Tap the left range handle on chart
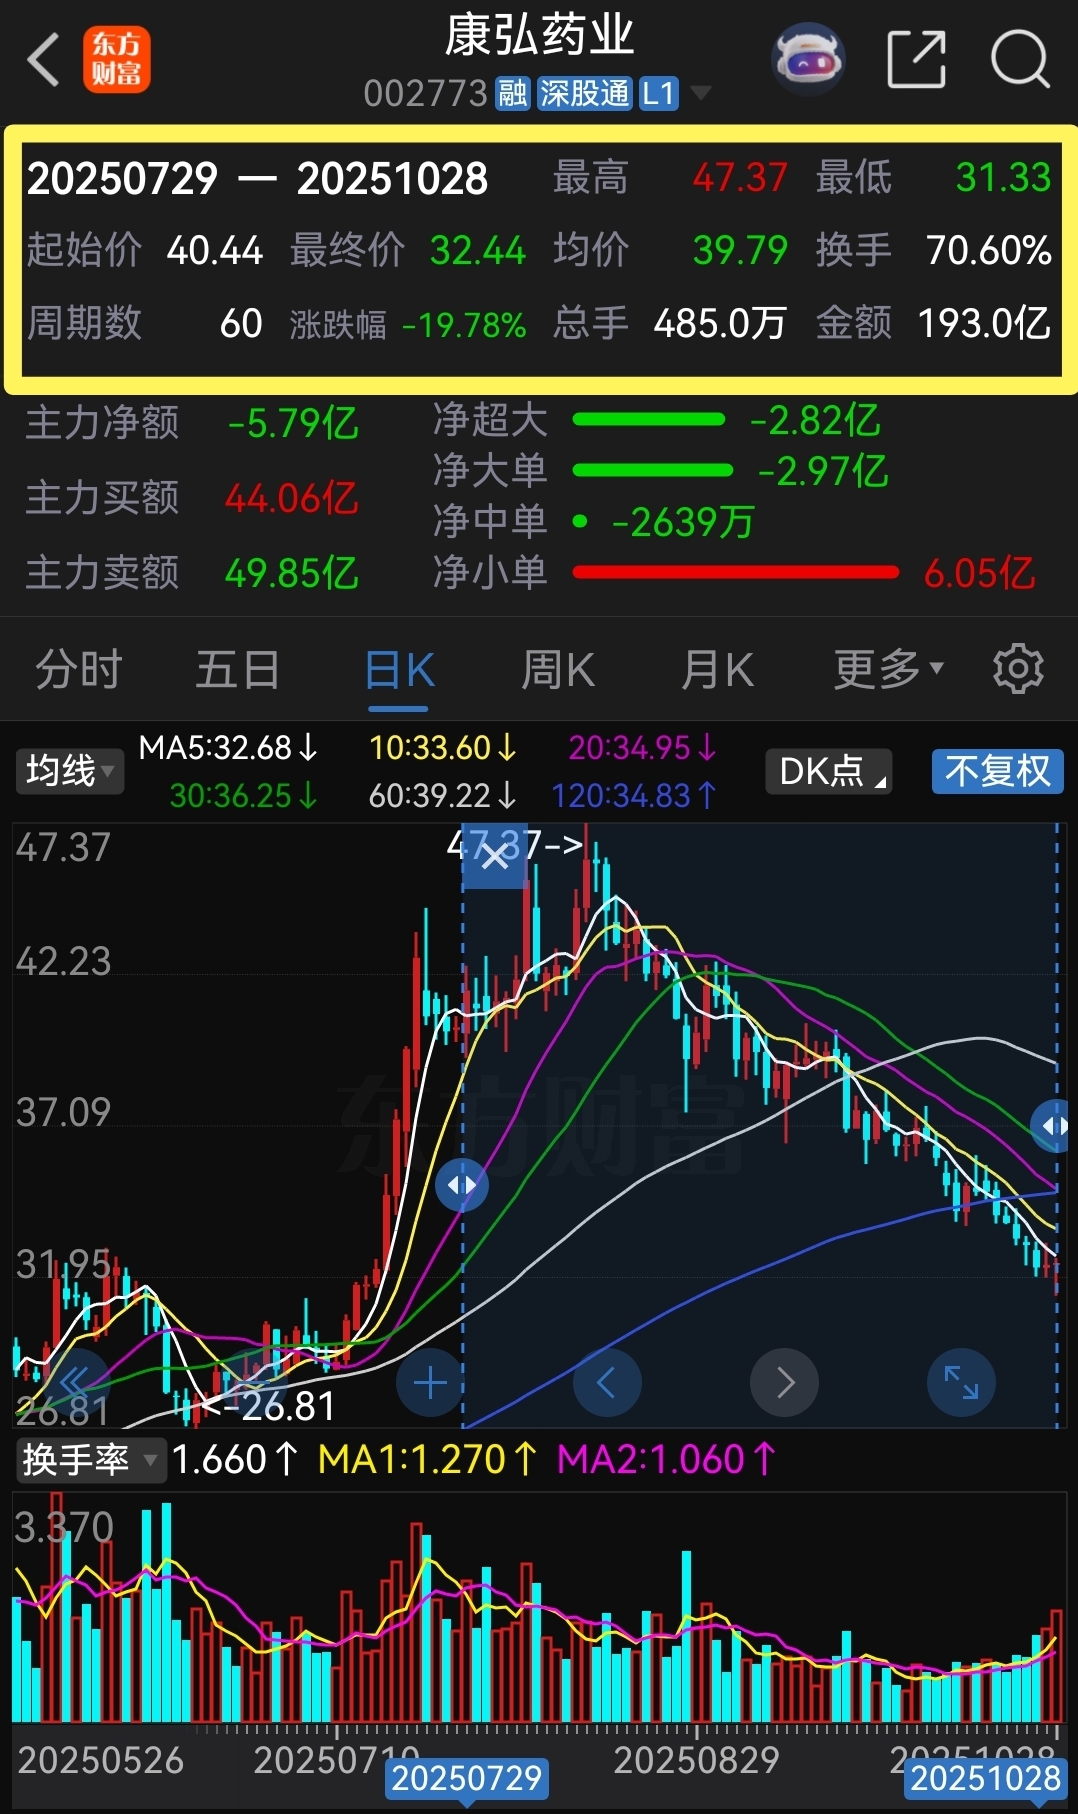The height and width of the screenshot is (1814, 1078). (462, 1185)
